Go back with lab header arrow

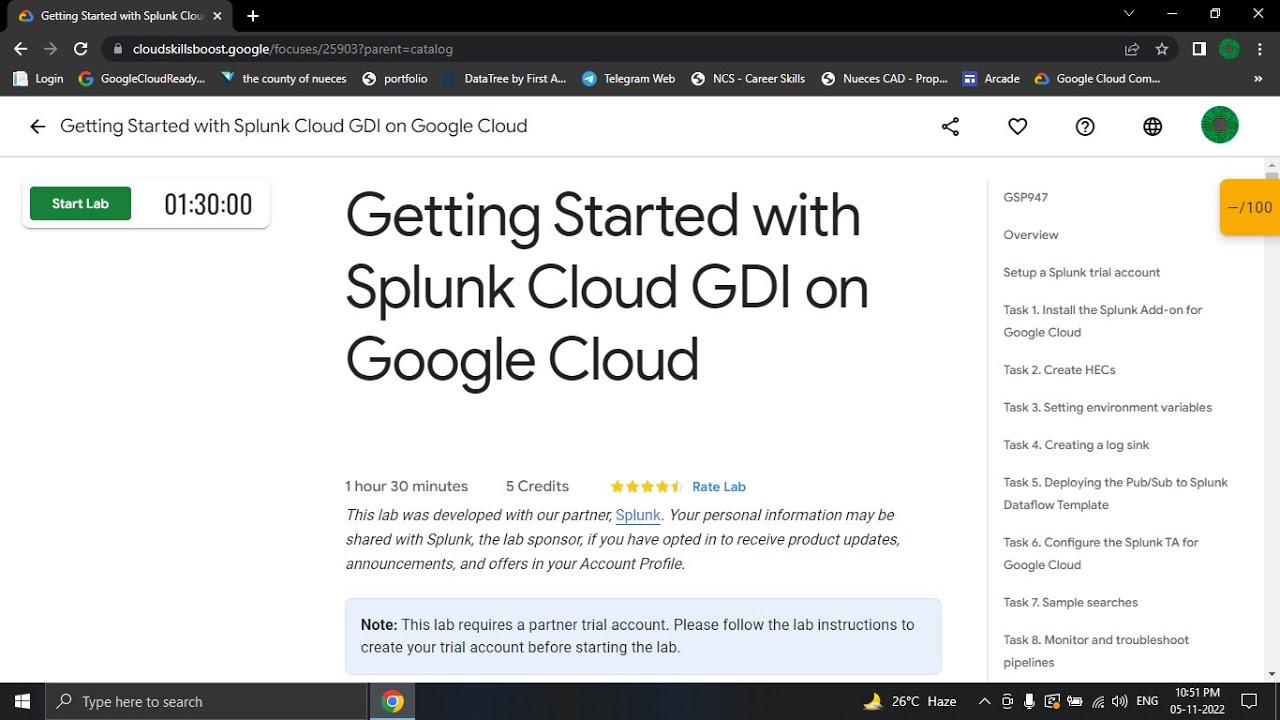(x=38, y=126)
